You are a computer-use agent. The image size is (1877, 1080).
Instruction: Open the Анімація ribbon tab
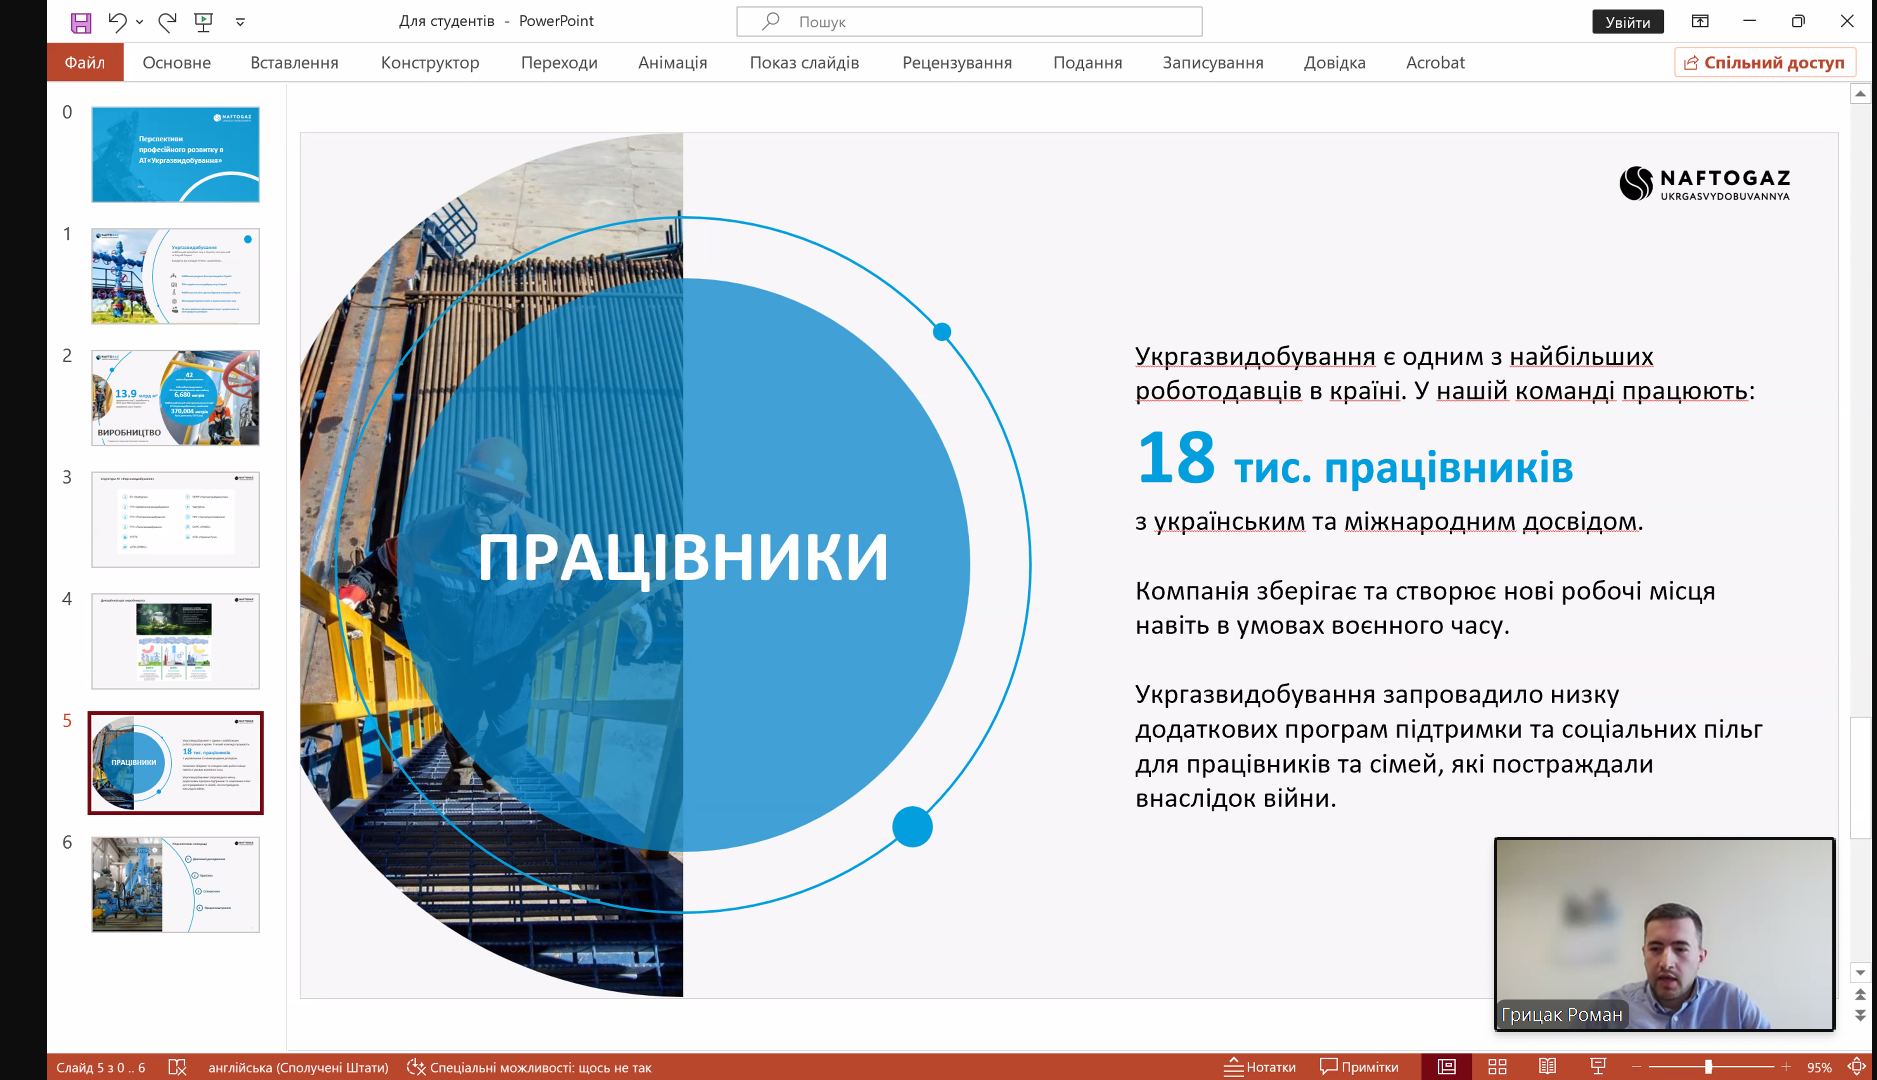tap(673, 62)
